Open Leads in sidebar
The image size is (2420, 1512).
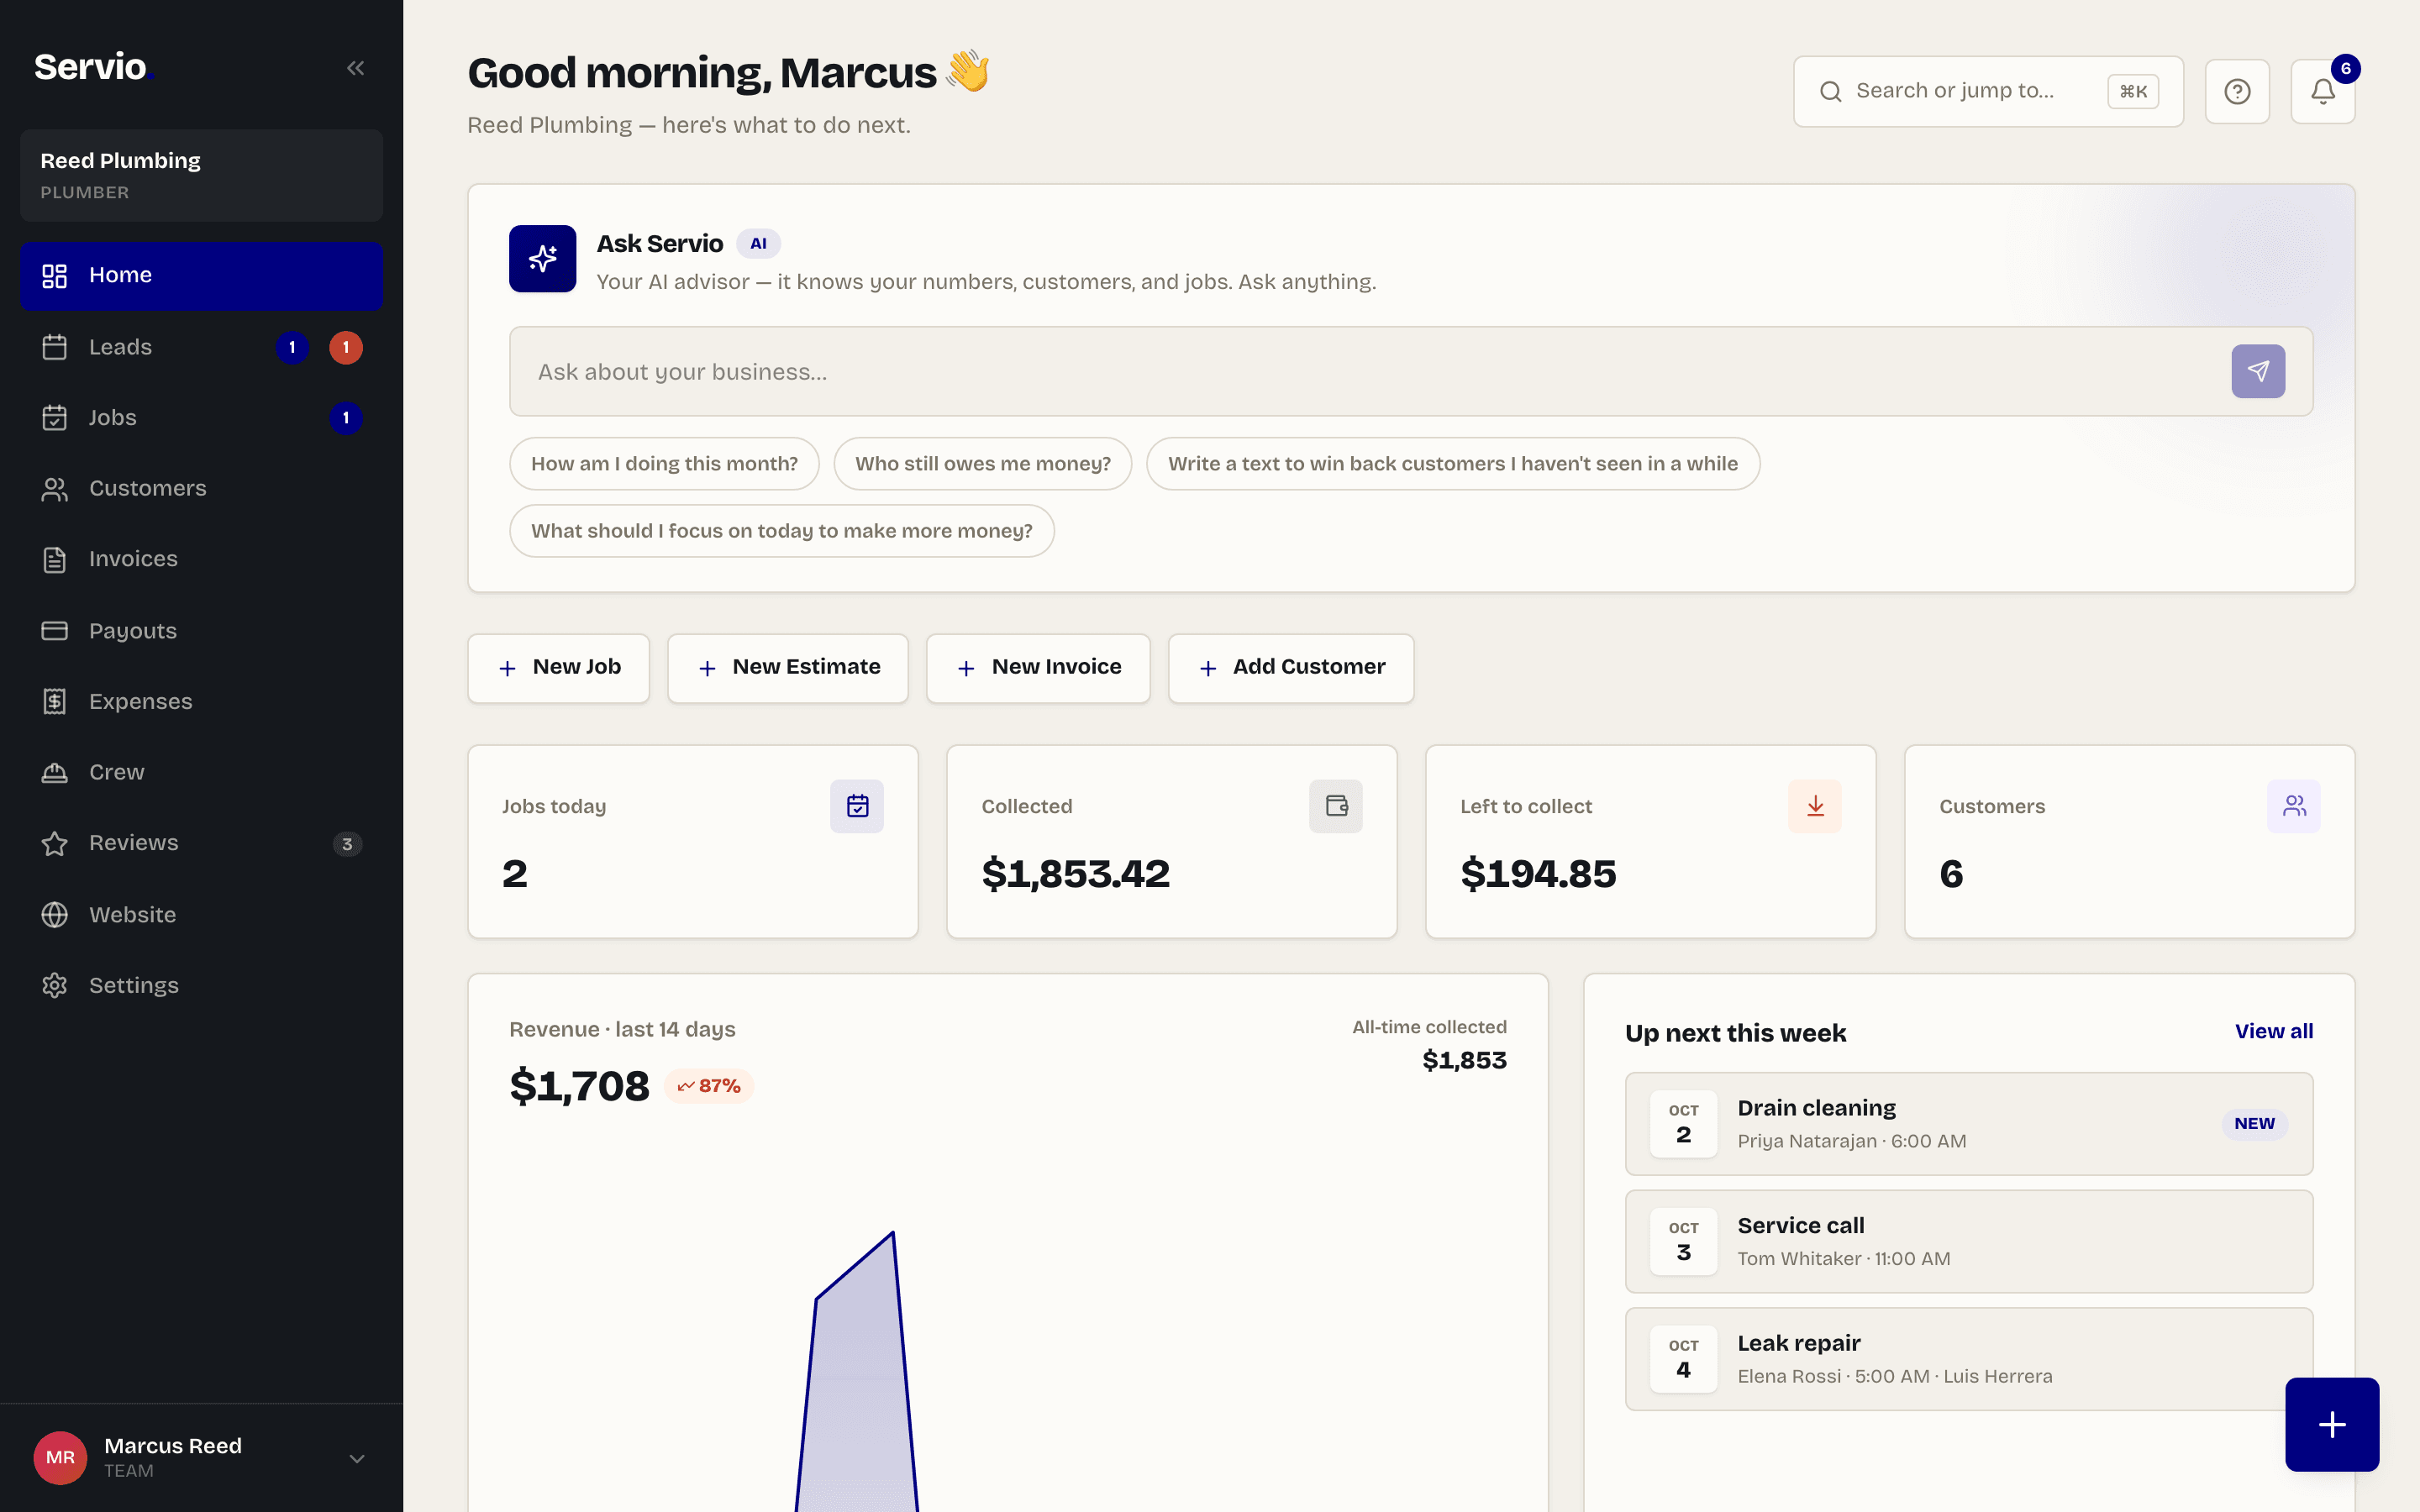[201, 347]
